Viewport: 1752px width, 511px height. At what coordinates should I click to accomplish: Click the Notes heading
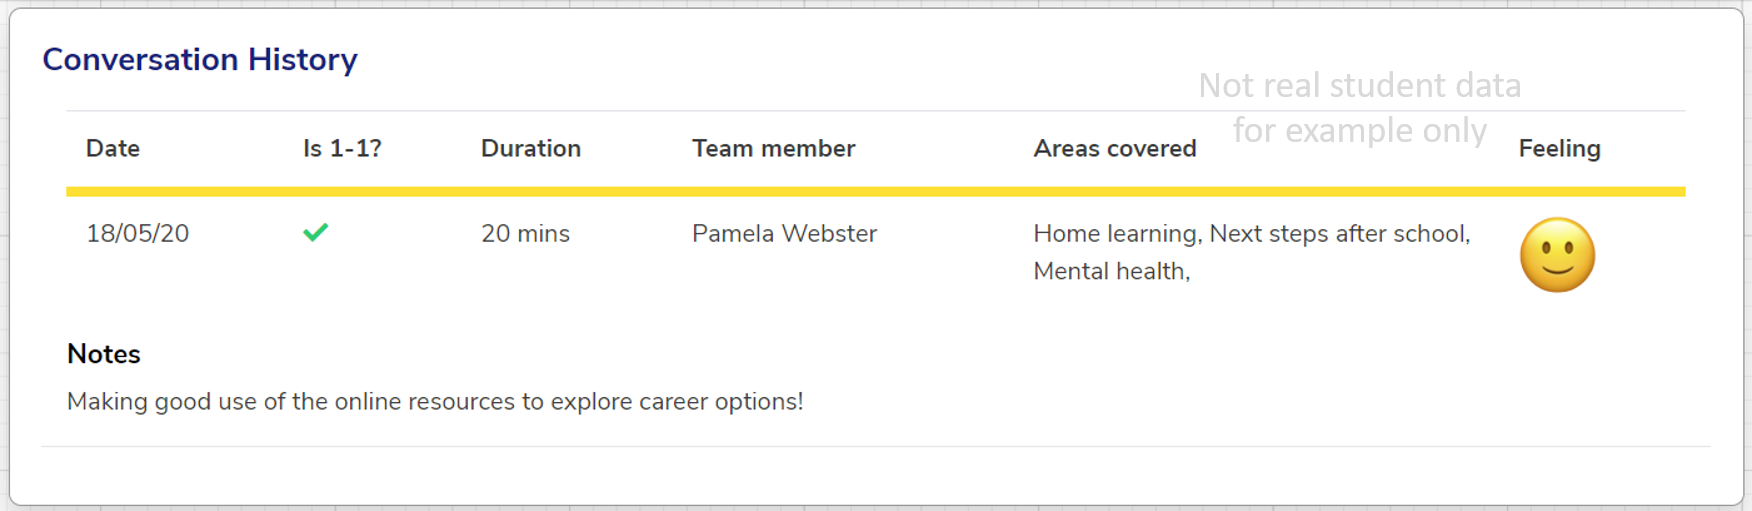click(x=104, y=354)
